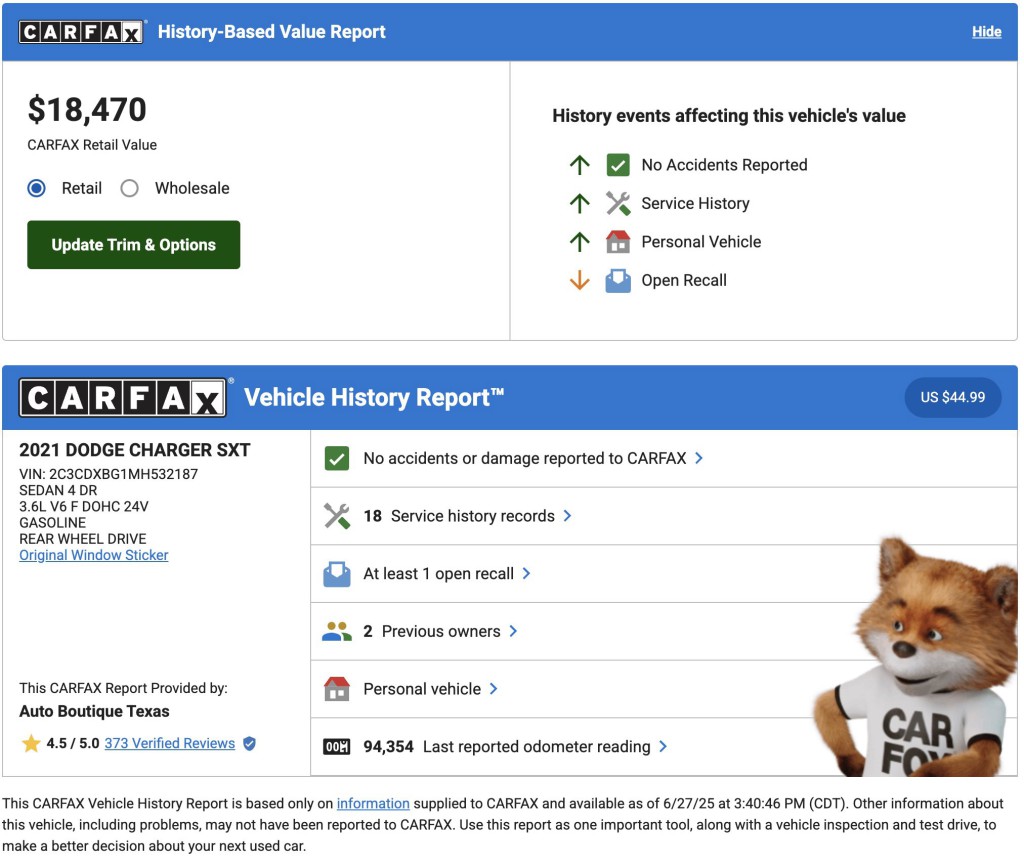The height and width of the screenshot is (864, 1024).
Task: Click the blue verified shield badge
Action: pos(249,743)
